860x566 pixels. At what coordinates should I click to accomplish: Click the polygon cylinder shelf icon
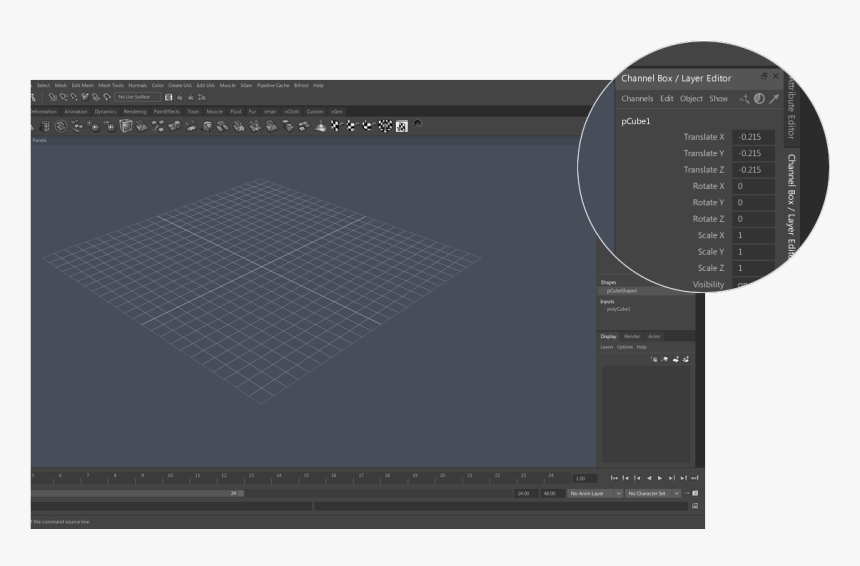pyautogui.click(x=45, y=127)
